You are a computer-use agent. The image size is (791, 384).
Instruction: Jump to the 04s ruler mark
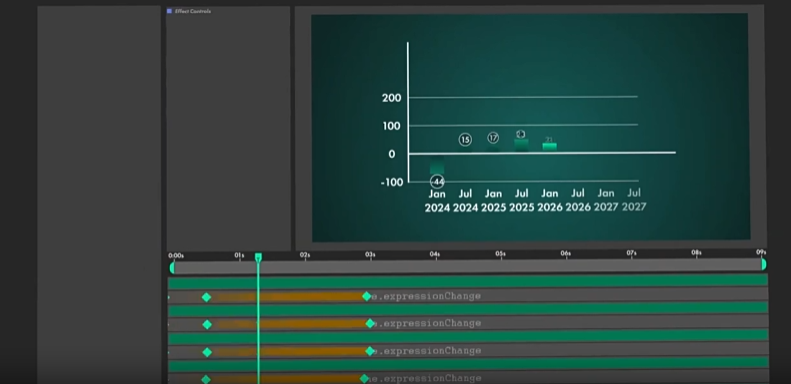[x=435, y=254]
